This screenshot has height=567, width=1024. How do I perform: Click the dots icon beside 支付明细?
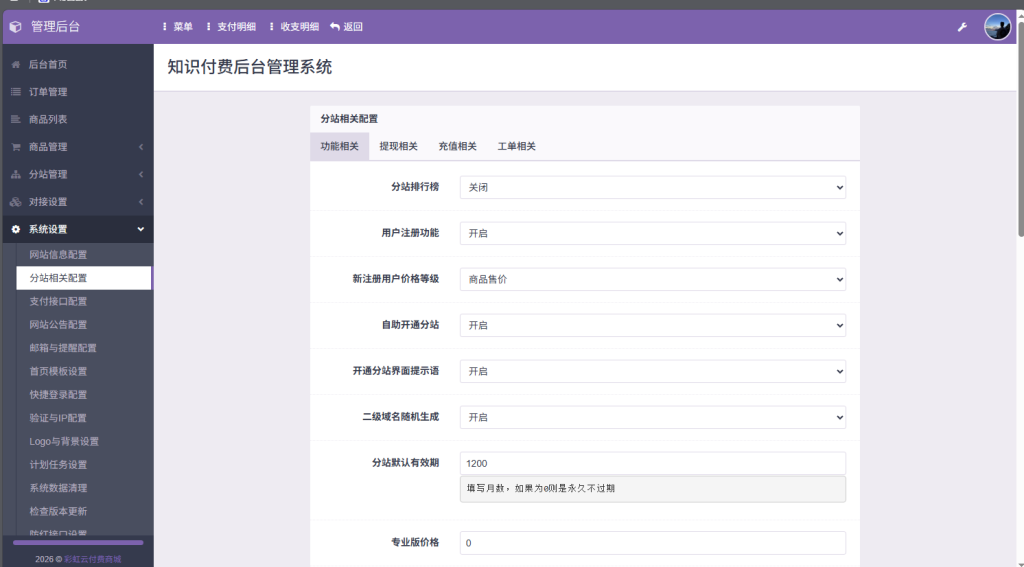click(x=208, y=27)
